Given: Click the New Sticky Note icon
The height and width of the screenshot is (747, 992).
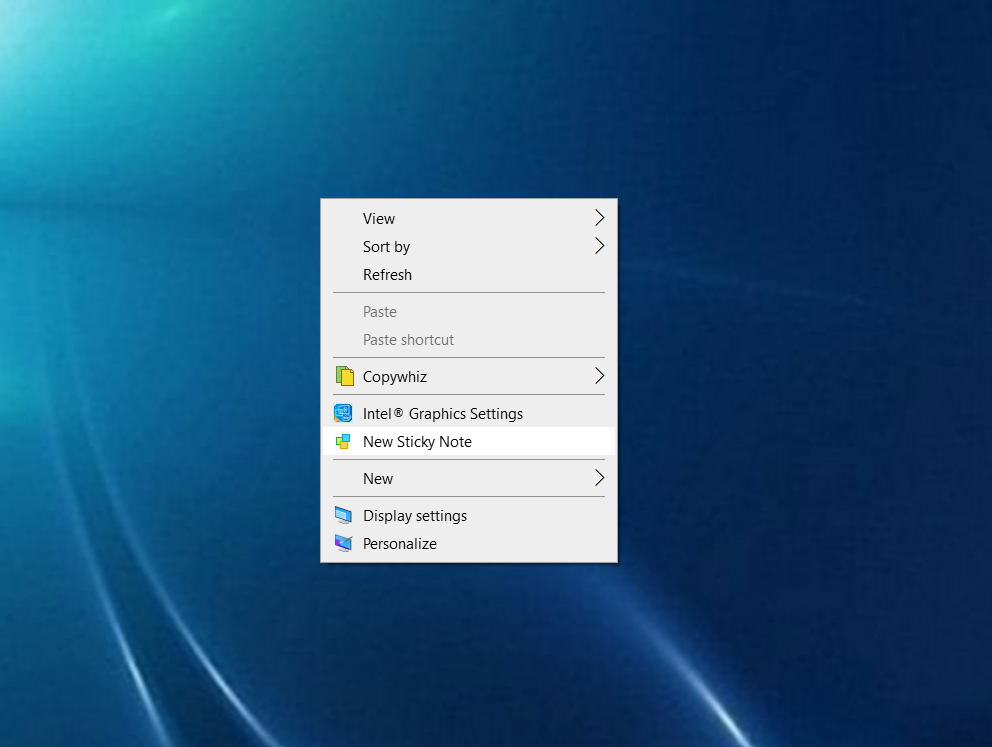Looking at the screenshot, I should 344,441.
